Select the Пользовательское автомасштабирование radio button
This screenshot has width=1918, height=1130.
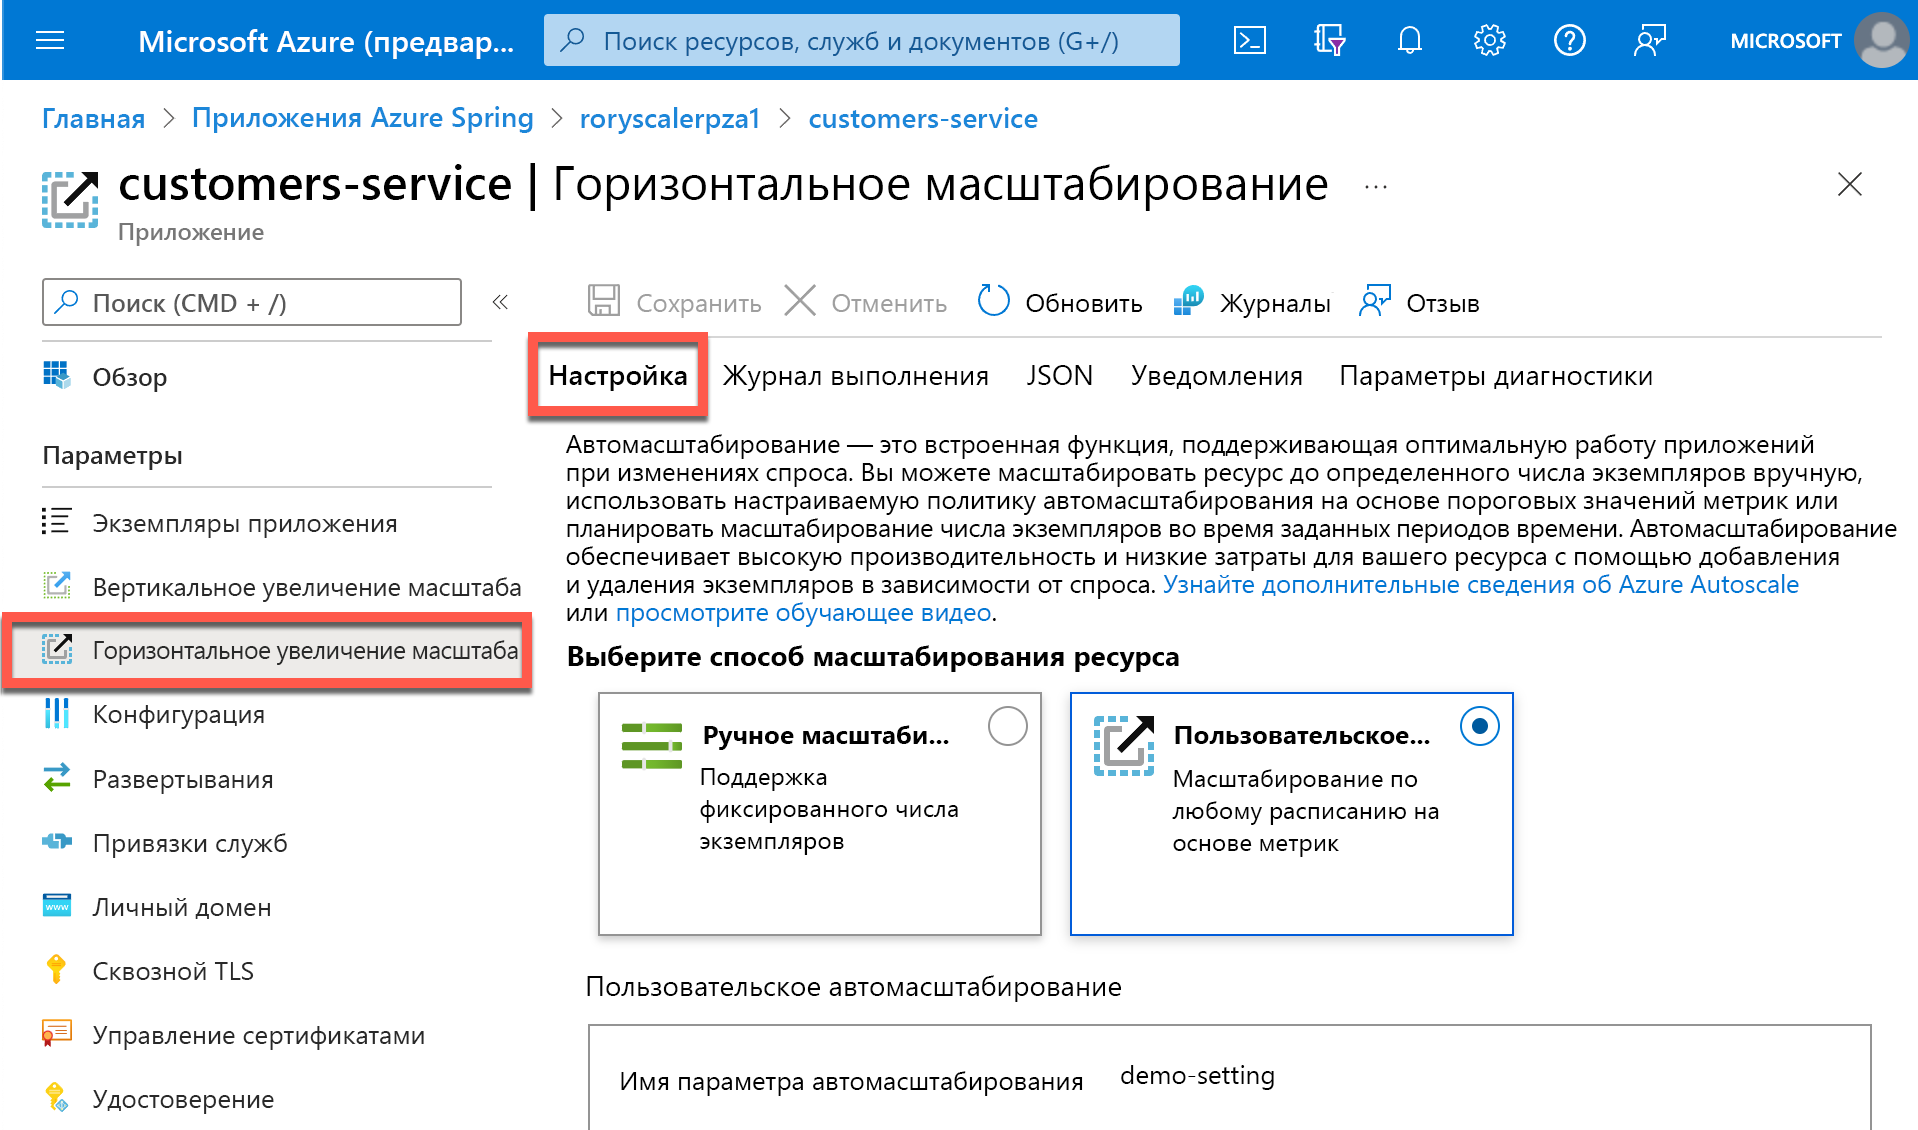point(1479,726)
